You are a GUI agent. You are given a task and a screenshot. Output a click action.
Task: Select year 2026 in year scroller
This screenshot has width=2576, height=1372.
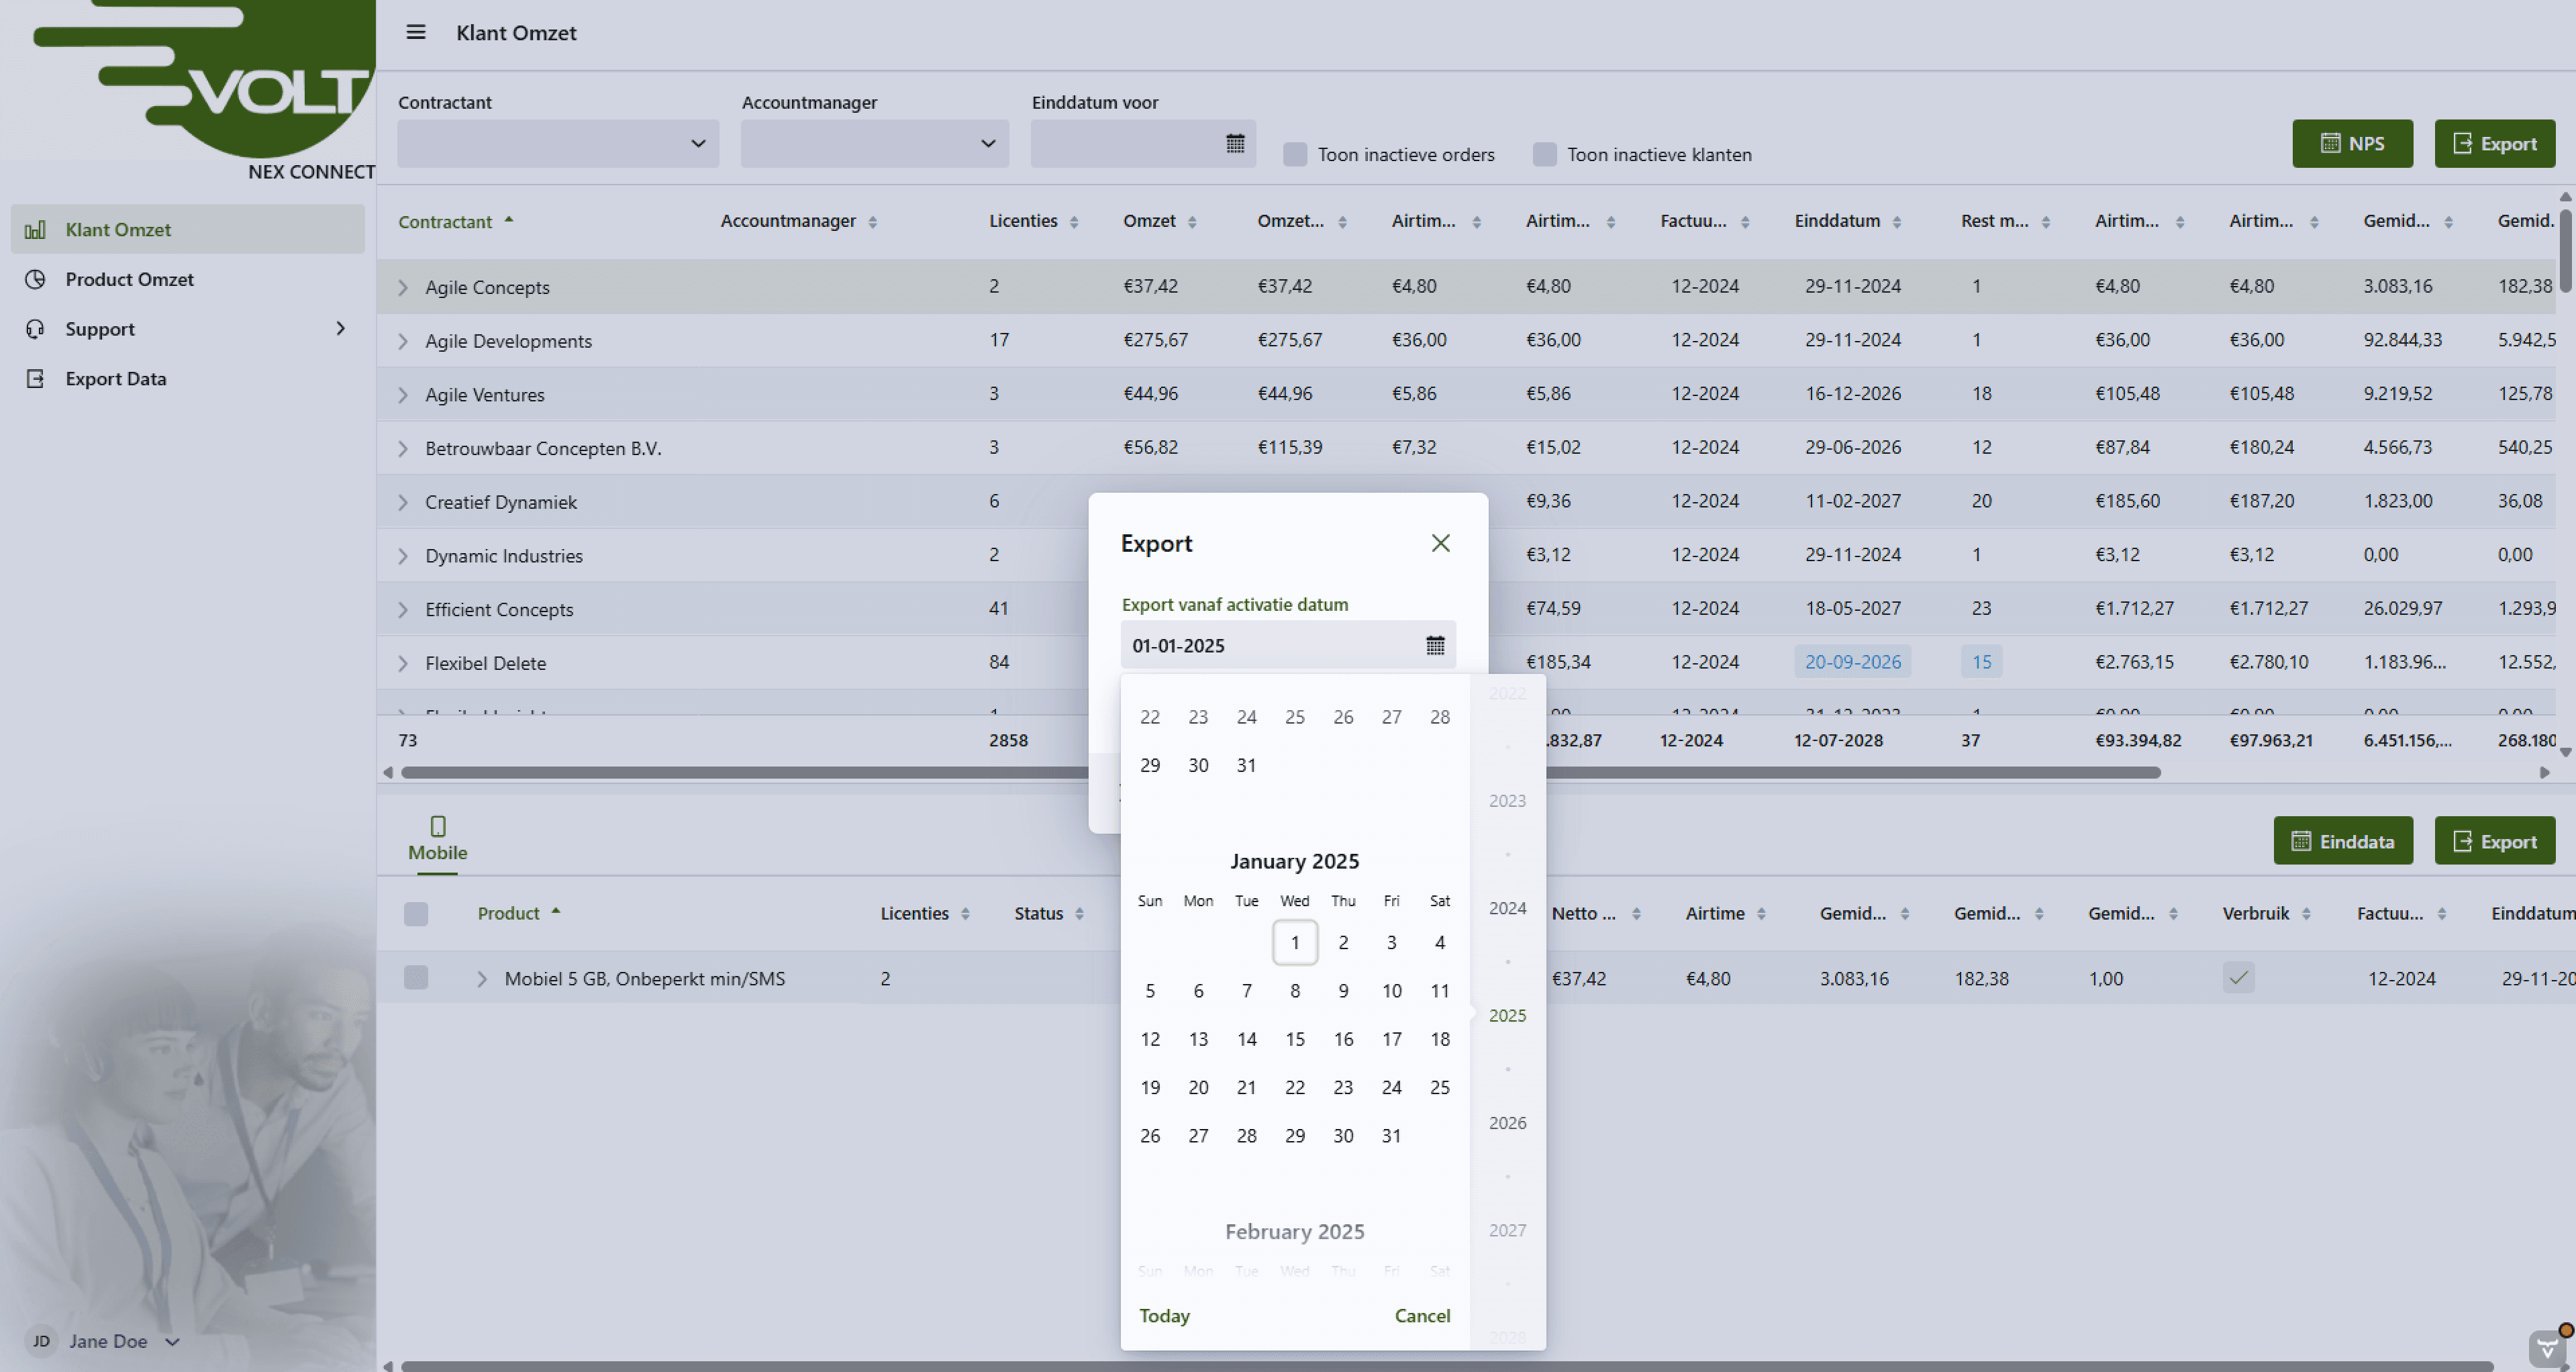pyautogui.click(x=1507, y=1122)
